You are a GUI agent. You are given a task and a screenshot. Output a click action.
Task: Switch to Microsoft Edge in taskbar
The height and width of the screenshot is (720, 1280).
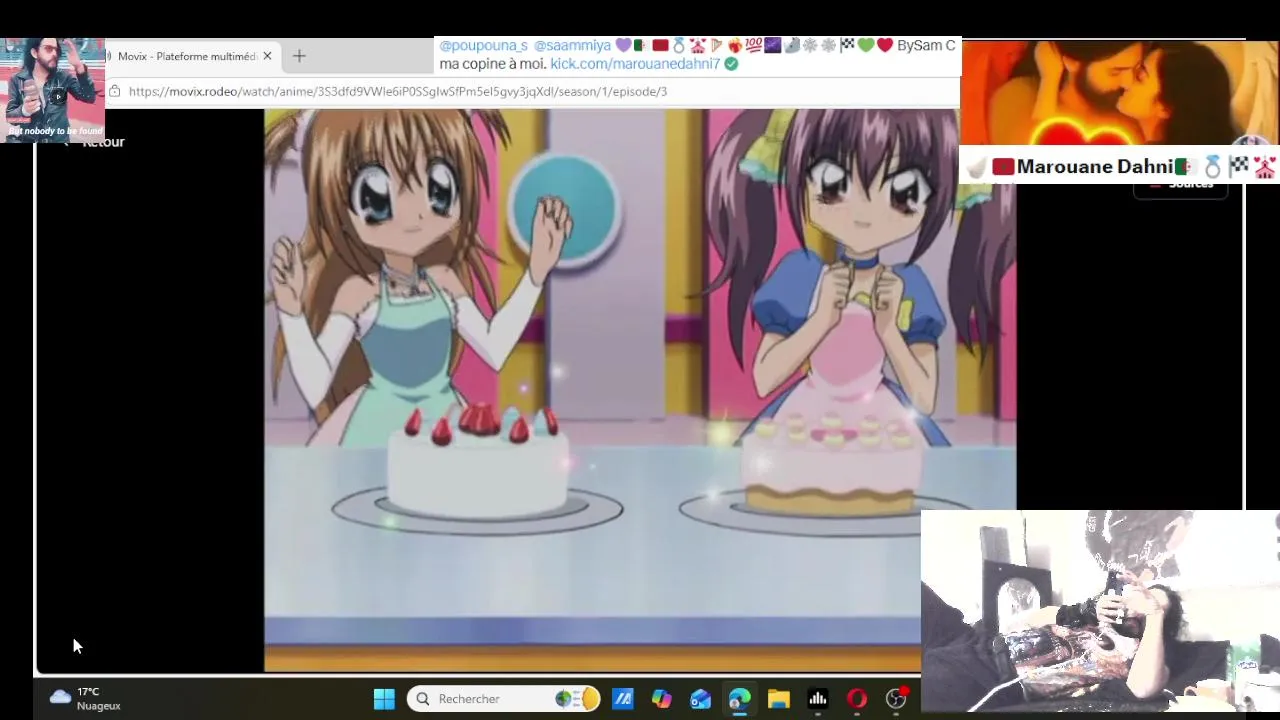pos(740,699)
